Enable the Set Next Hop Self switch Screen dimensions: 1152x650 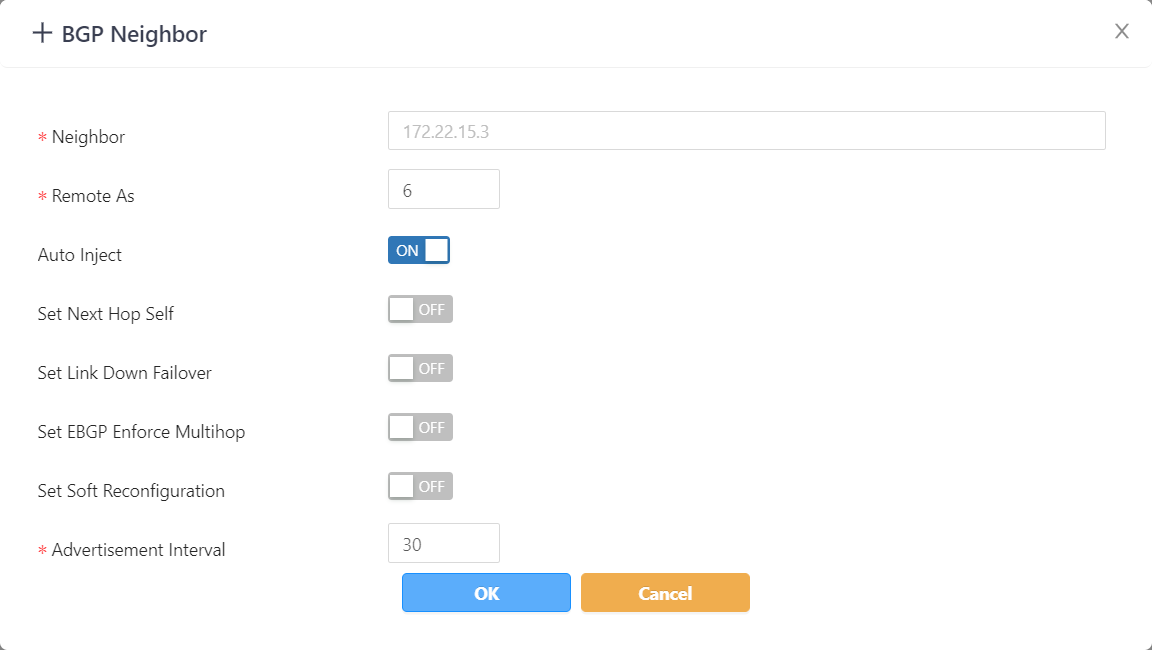420,309
